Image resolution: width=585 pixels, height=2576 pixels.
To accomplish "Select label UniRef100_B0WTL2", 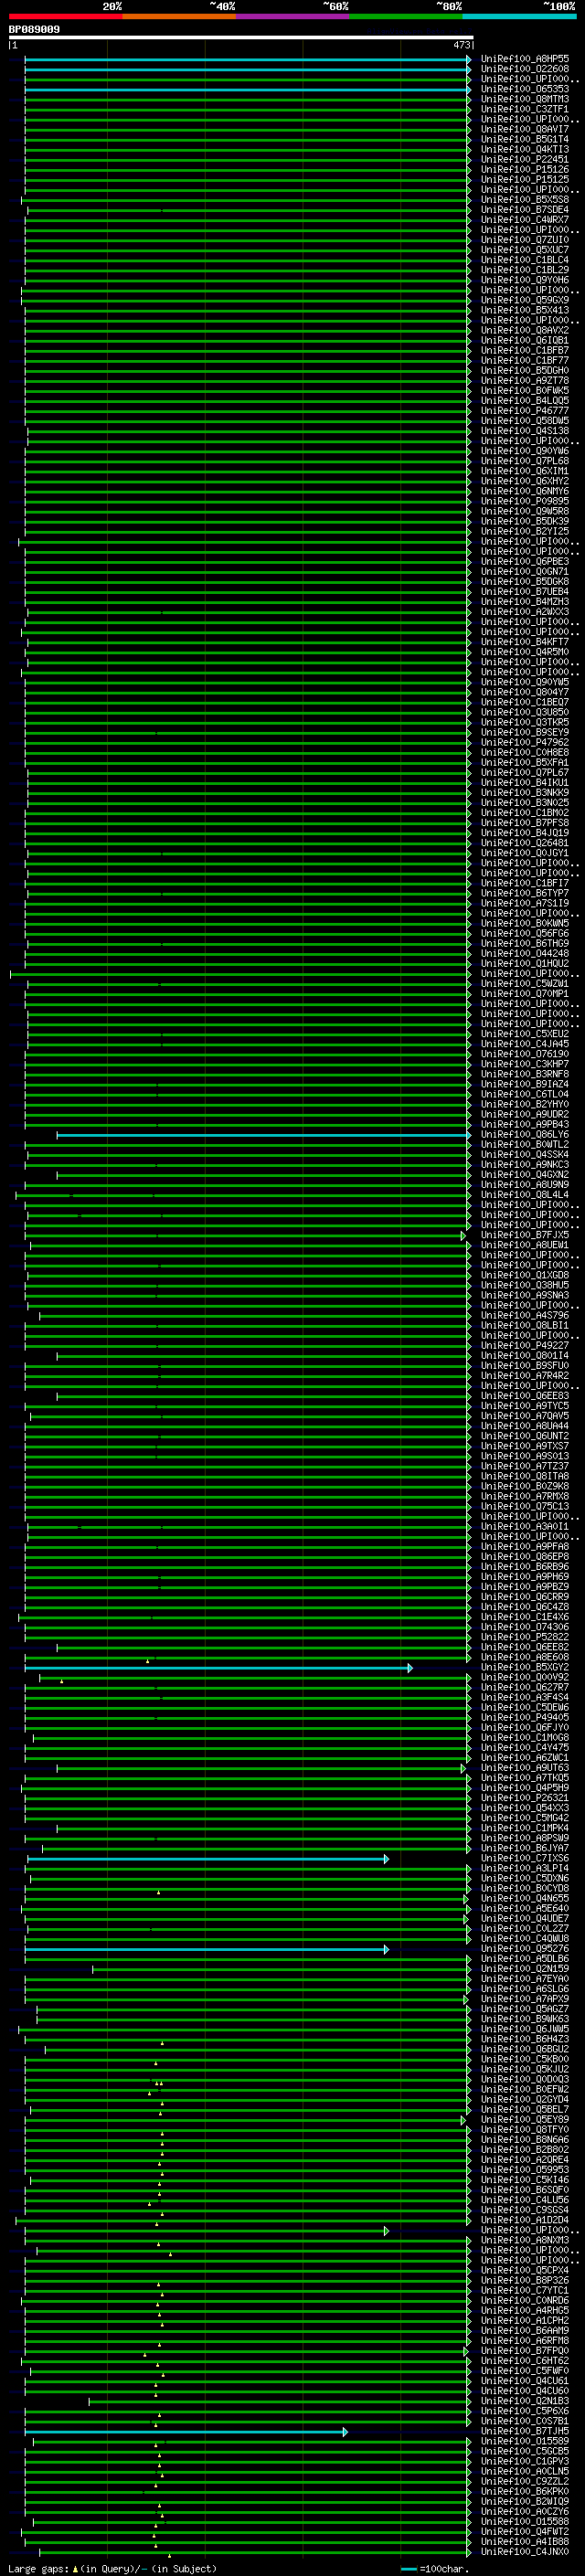I will point(525,1145).
